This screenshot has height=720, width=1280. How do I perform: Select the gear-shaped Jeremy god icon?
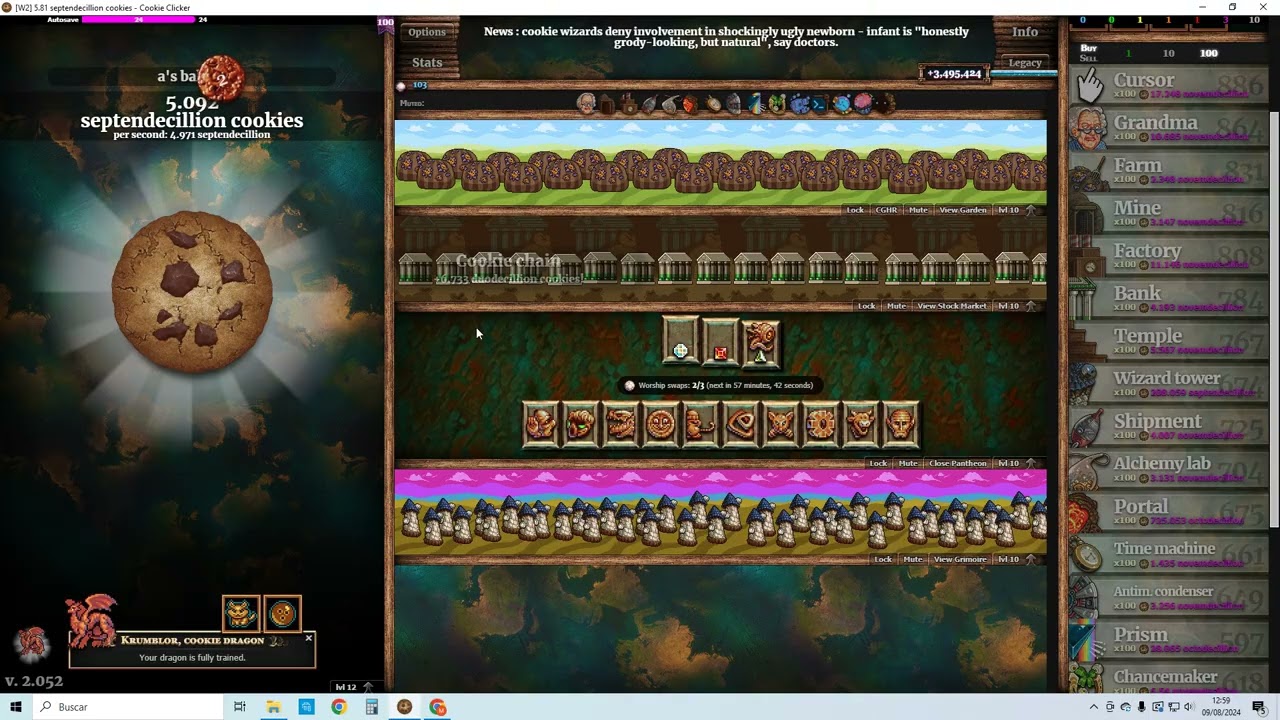pos(820,424)
